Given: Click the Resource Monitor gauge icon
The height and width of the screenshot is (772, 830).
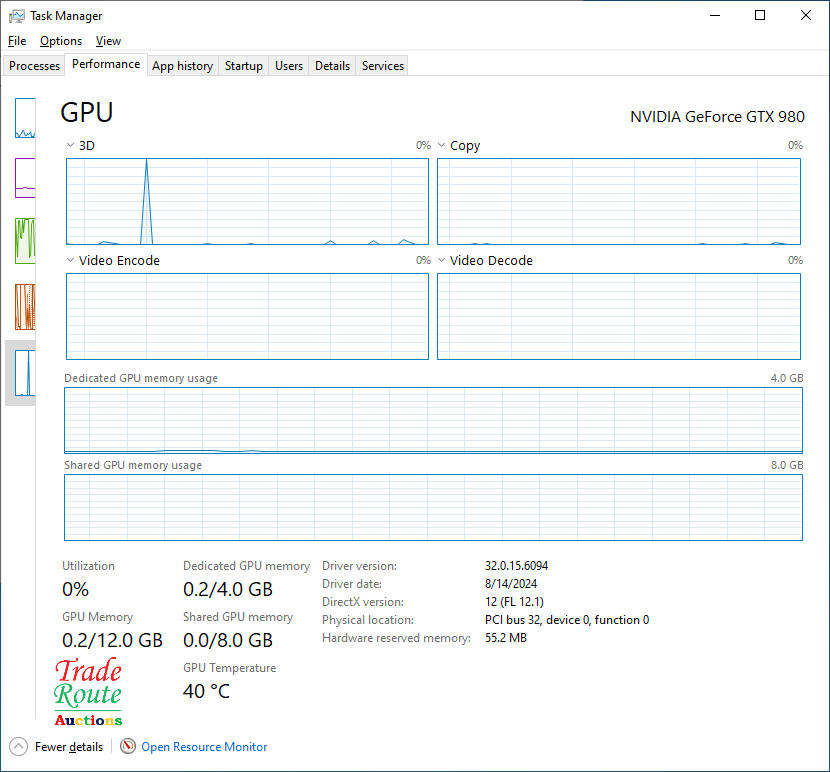Looking at the screenshot, I should tap(128, 746).
